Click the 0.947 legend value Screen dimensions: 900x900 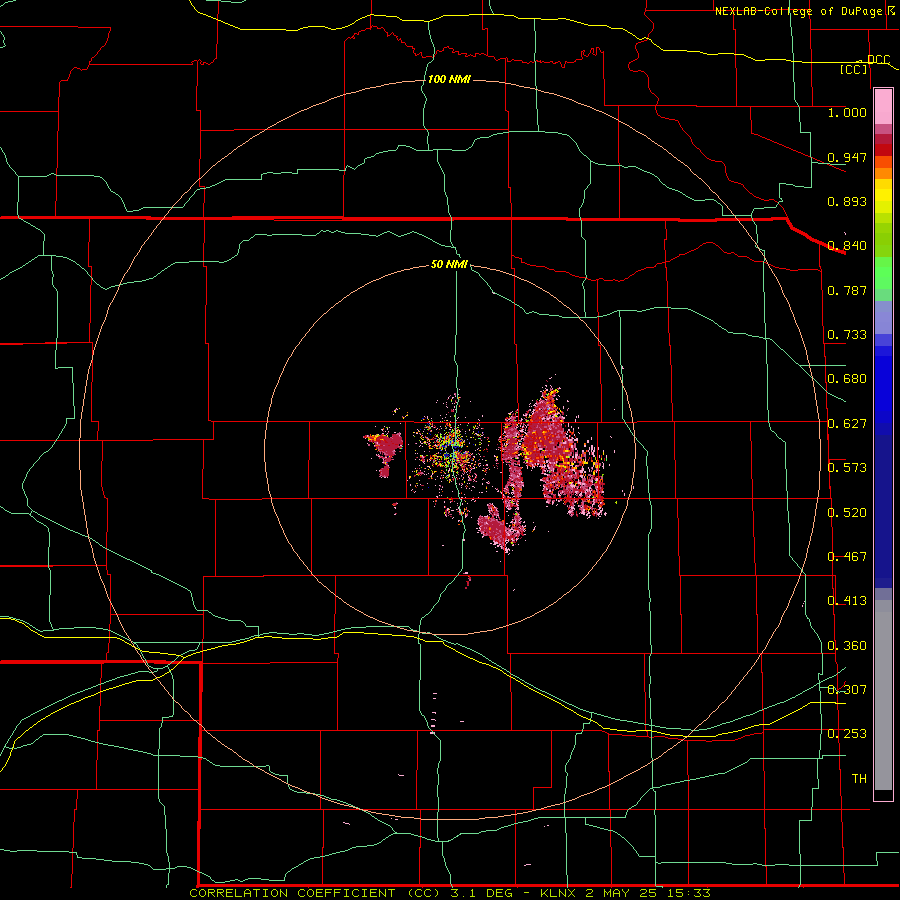tap(847, 157)
